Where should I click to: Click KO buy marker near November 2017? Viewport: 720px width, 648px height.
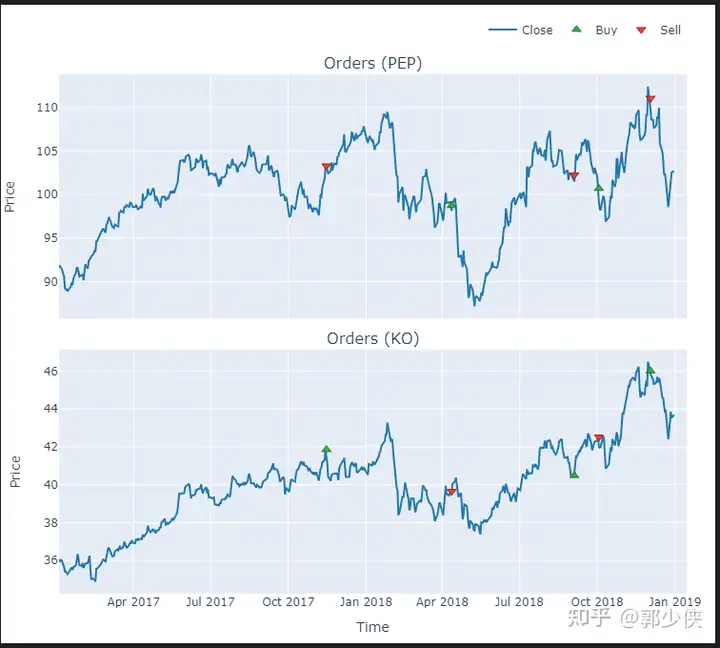tap(326, 449)
